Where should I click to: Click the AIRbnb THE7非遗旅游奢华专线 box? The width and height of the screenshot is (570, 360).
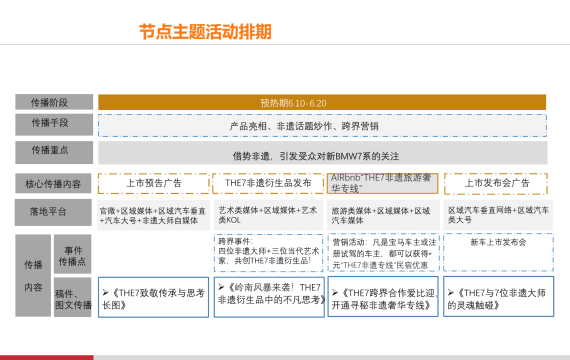(382, 183)
